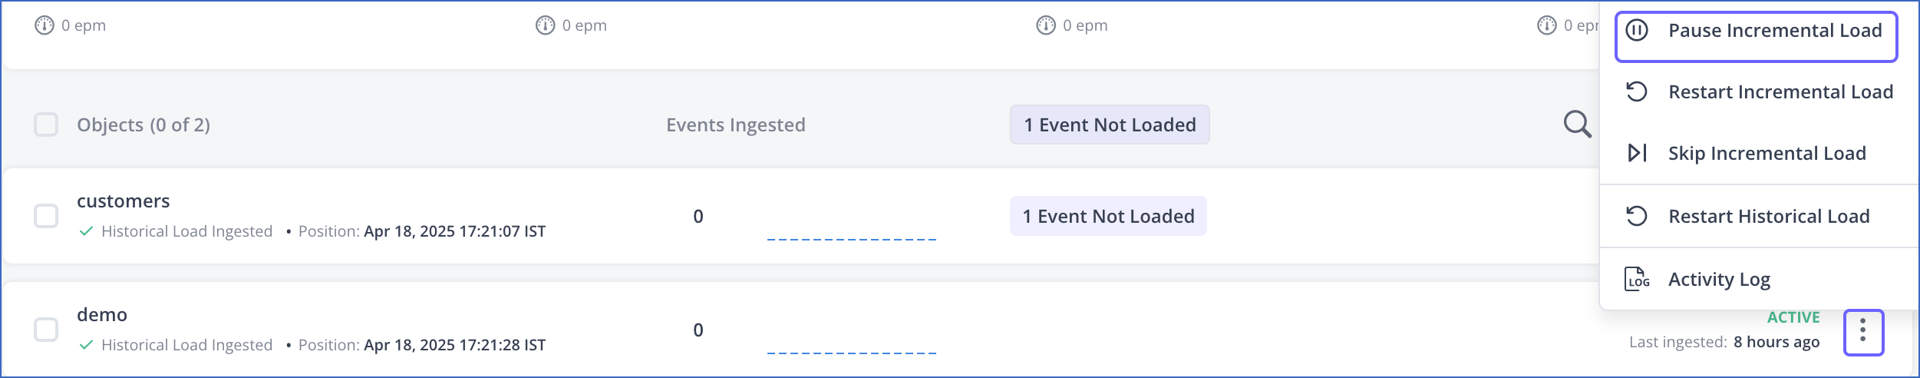Click the LOG file icon for Activity Log
This screenshot has width=1920, height=378.
[x=1637, y=279]
